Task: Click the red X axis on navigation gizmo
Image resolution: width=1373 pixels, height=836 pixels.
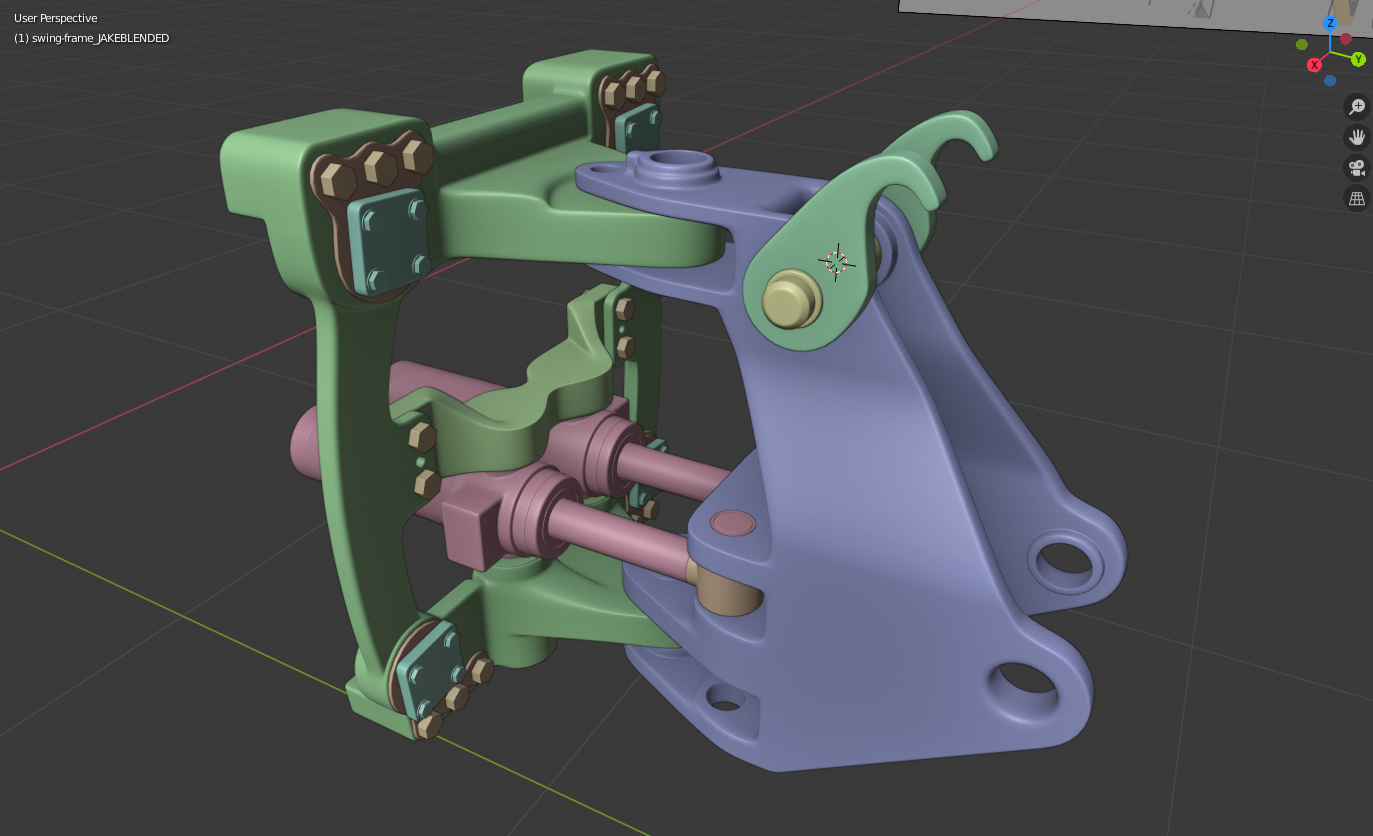Action: (x=1314, y=65)
